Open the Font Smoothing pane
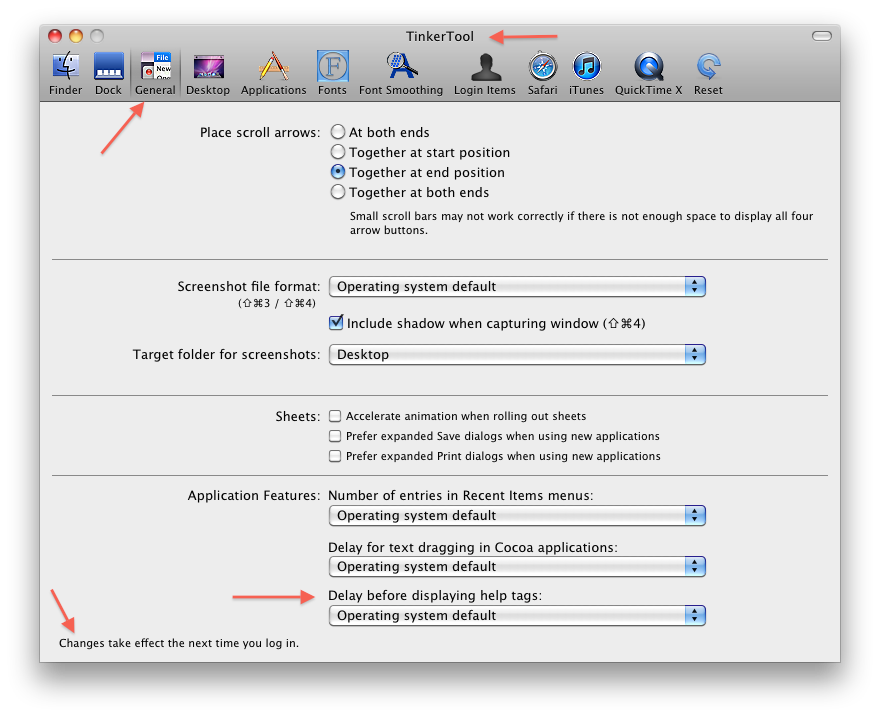Viewport: 880px width, 717px height. [401, 73]
